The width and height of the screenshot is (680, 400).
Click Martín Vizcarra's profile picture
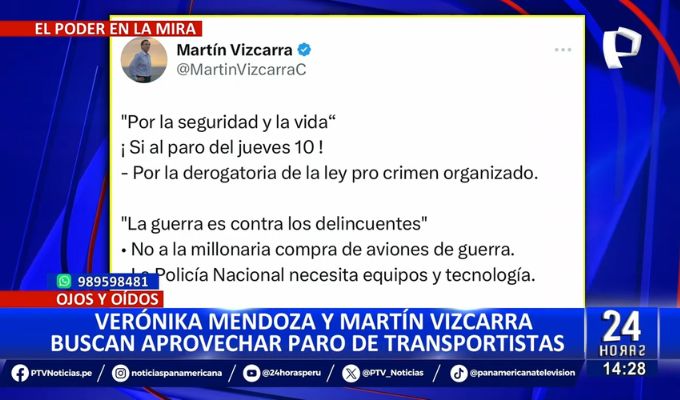pos(144,60)
